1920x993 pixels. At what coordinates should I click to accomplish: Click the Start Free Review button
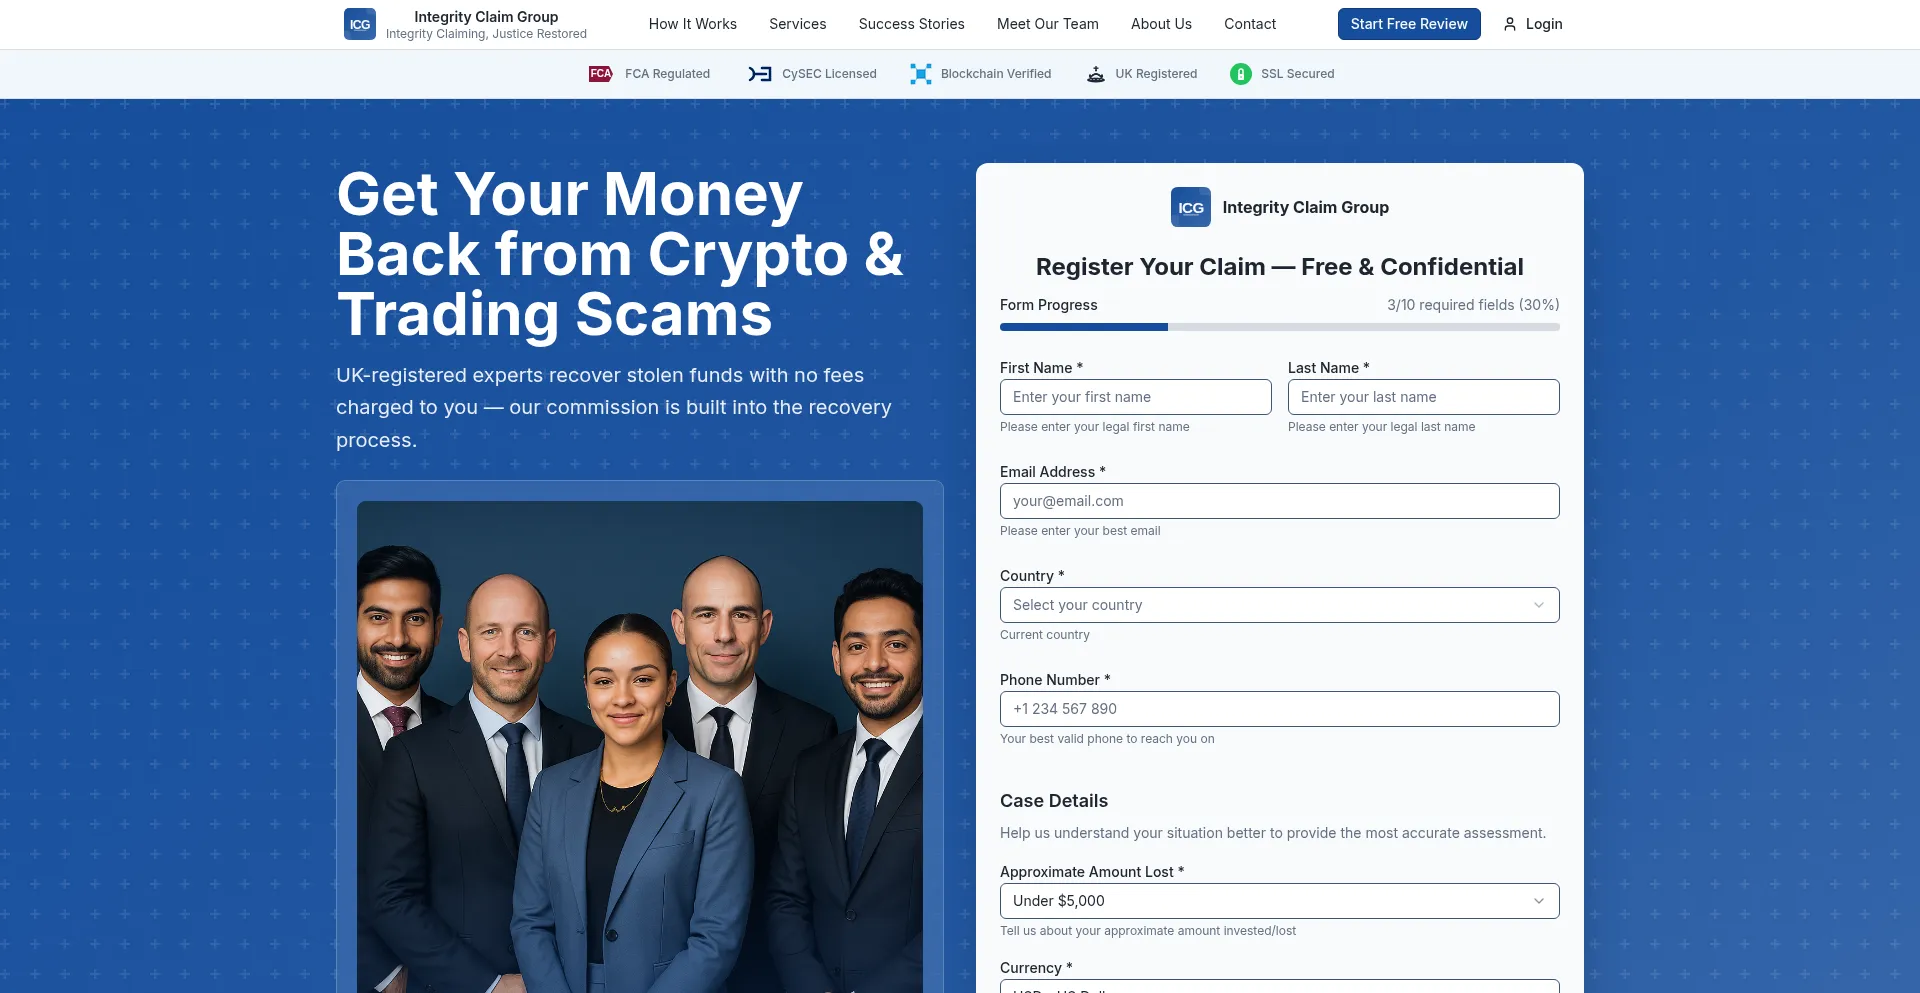tap(1409, 24)
